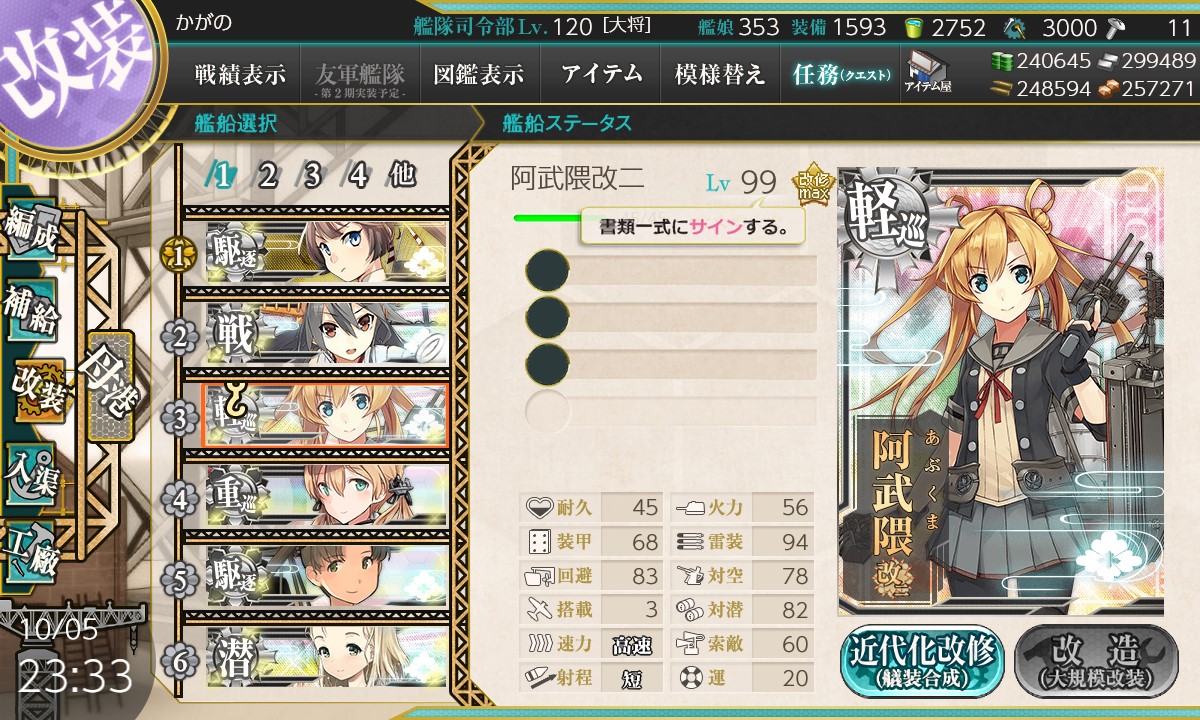Select the third empty equipment slot
Image resolution: width=1200 pixels, height=720 pixels.
[671, 362]
